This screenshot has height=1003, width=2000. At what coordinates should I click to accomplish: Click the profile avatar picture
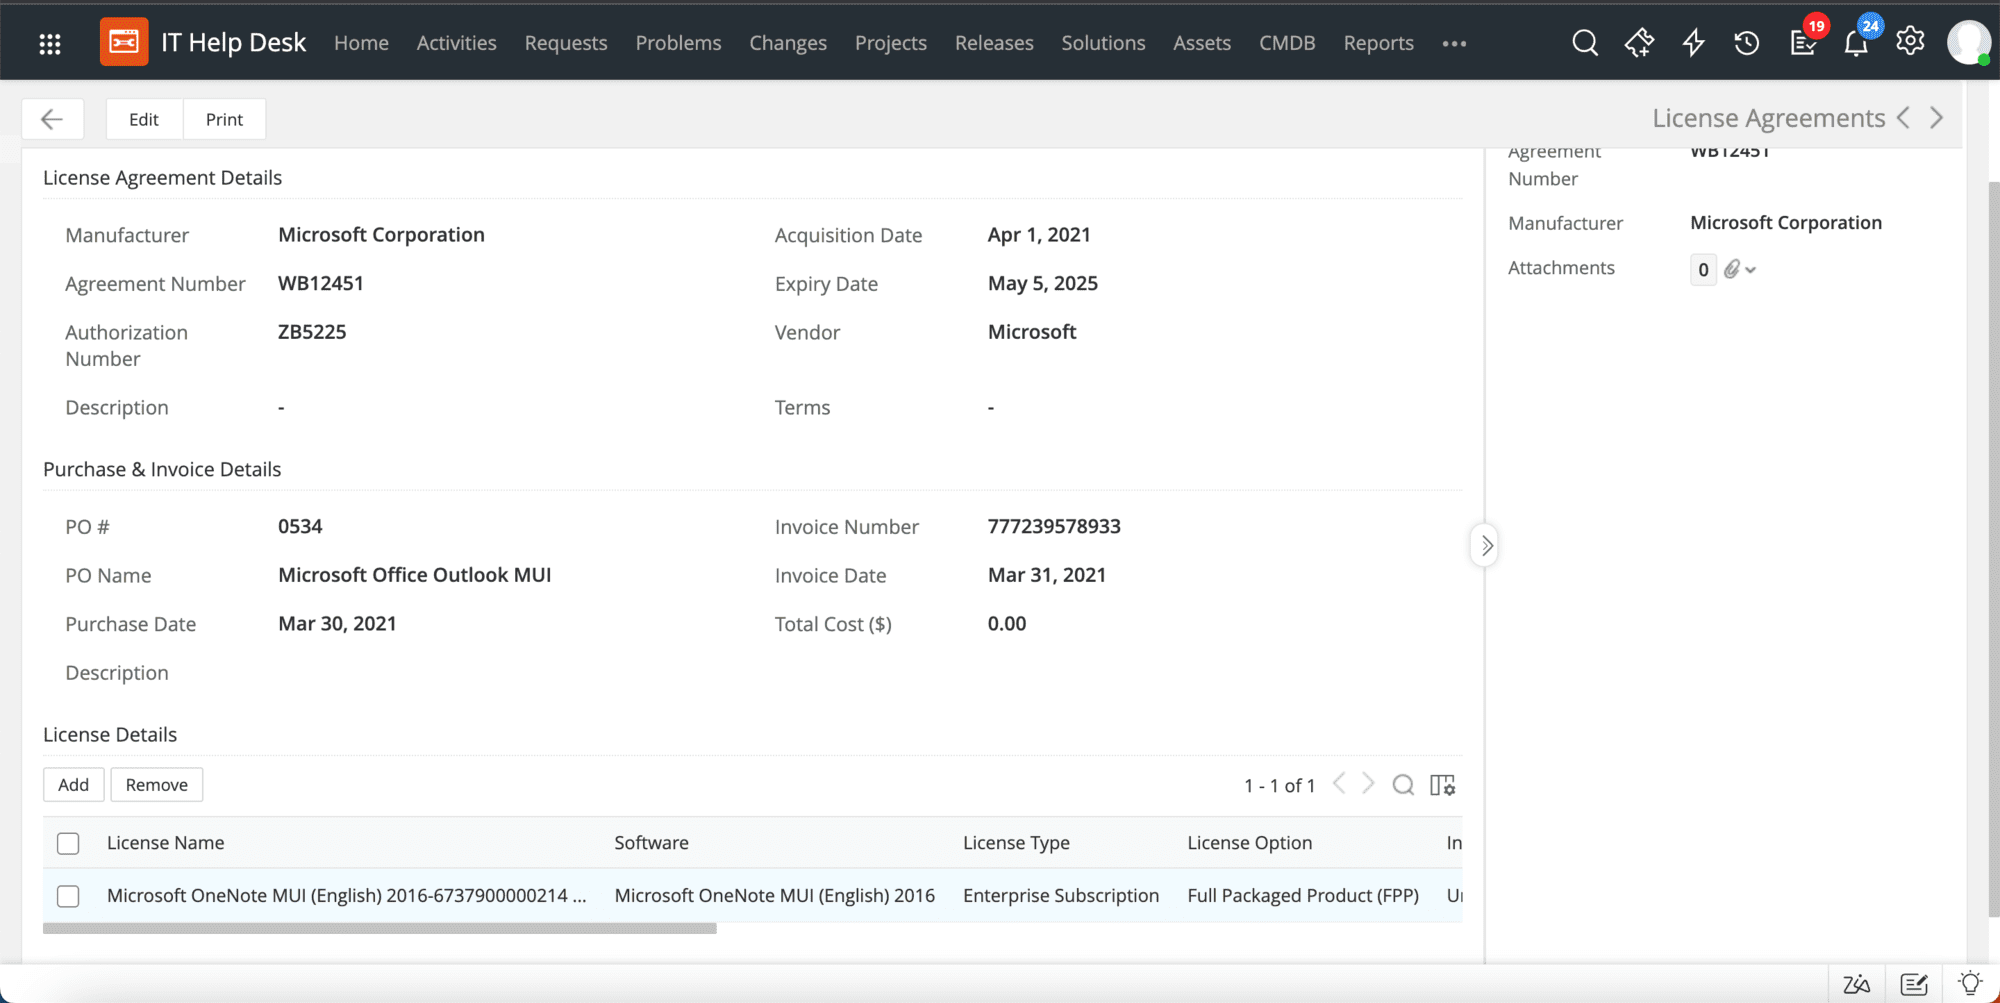point(1969,41)
